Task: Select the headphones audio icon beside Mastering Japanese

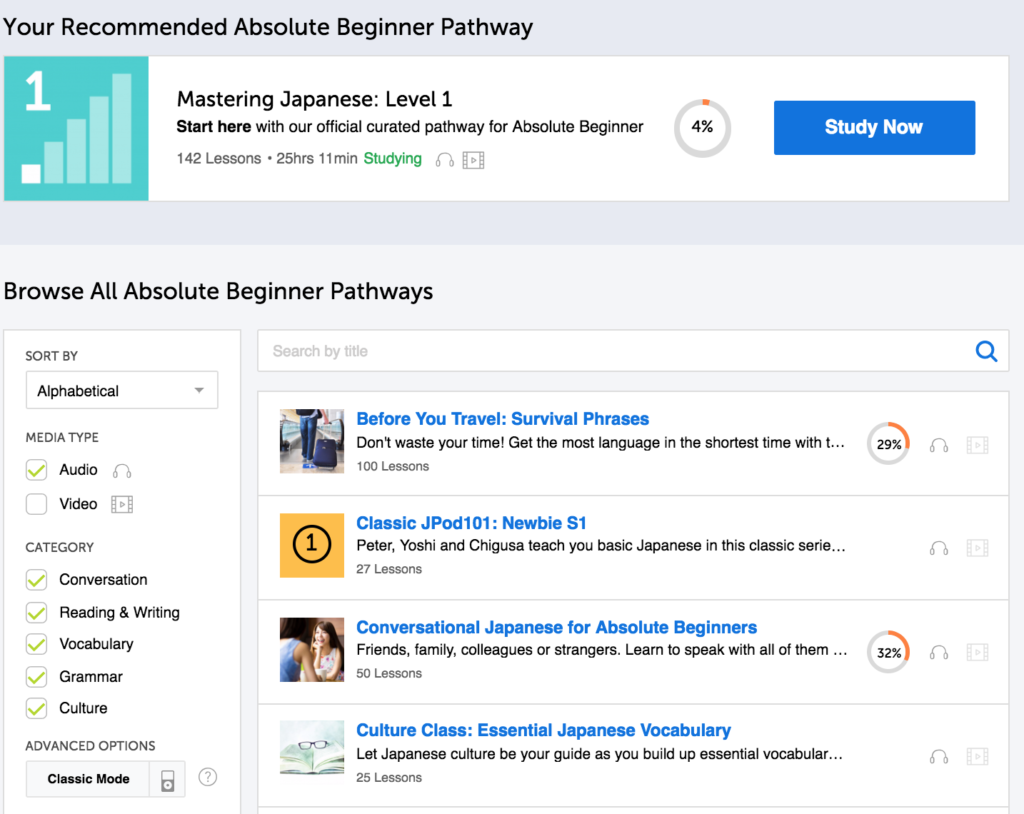Action: click(444, 159)
